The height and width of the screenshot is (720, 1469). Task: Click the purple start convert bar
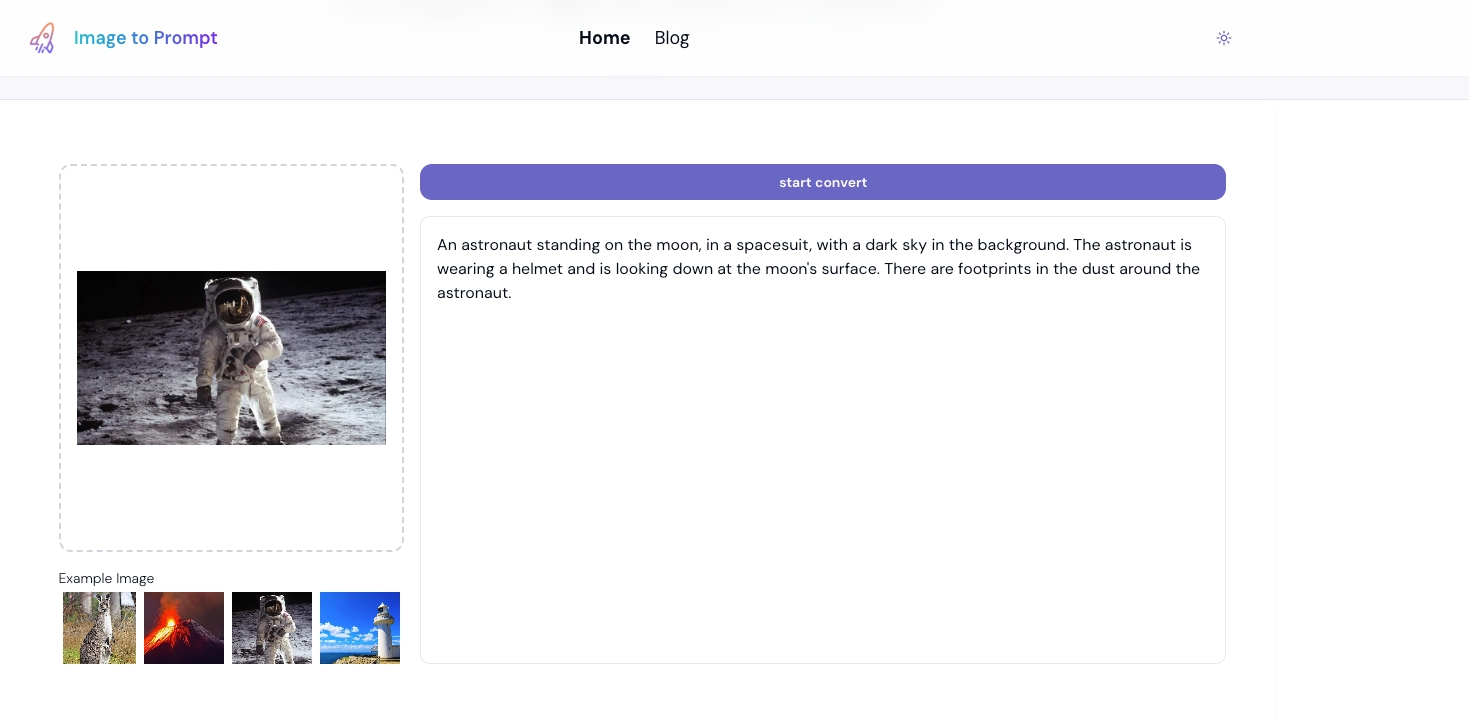822,182
